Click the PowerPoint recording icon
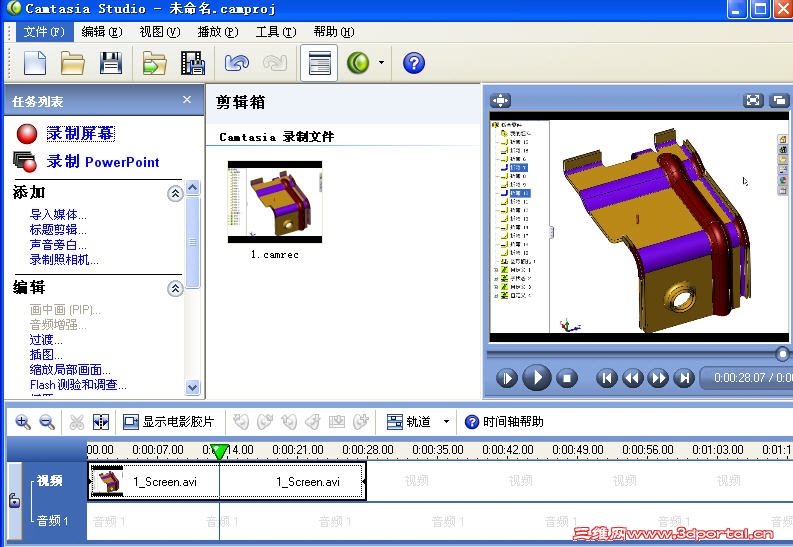Screen dimensions: 793x547 25,161
